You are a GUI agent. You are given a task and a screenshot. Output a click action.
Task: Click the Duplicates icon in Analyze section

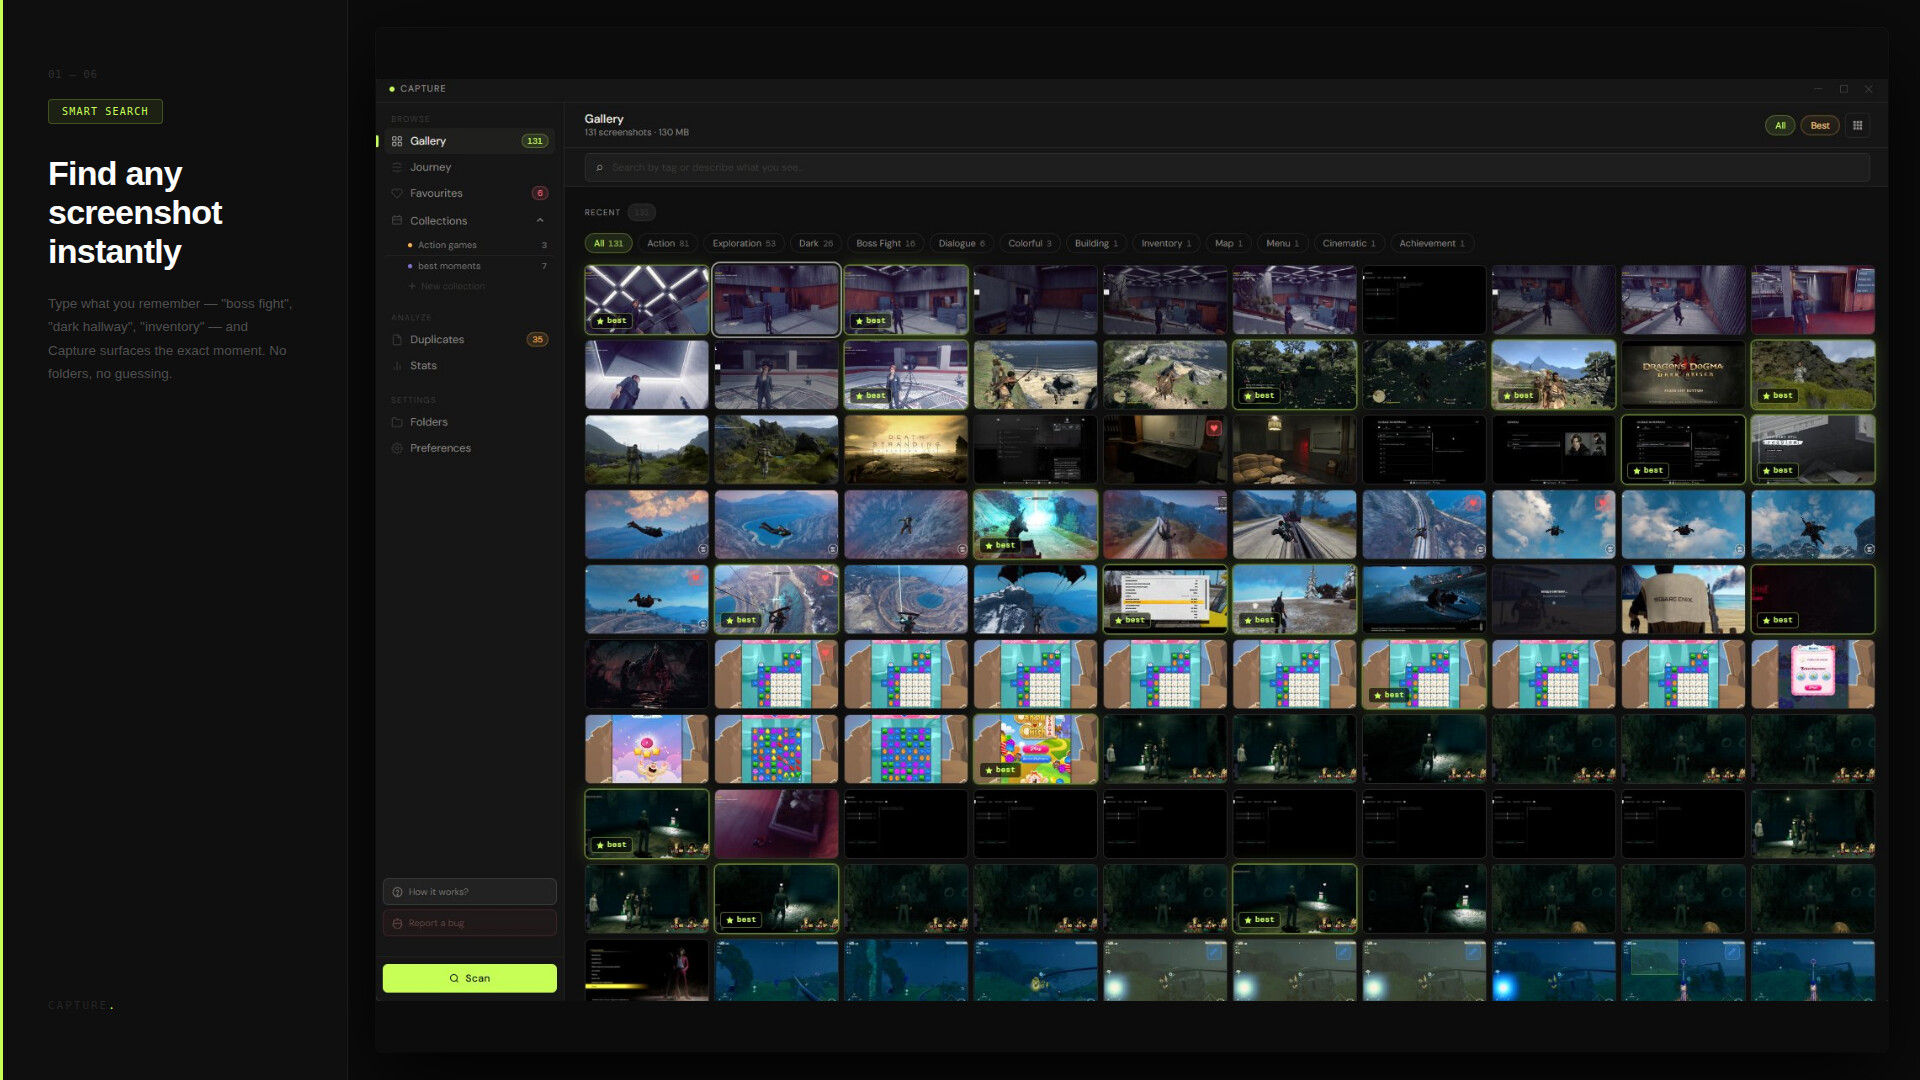[x=397, y=340]
